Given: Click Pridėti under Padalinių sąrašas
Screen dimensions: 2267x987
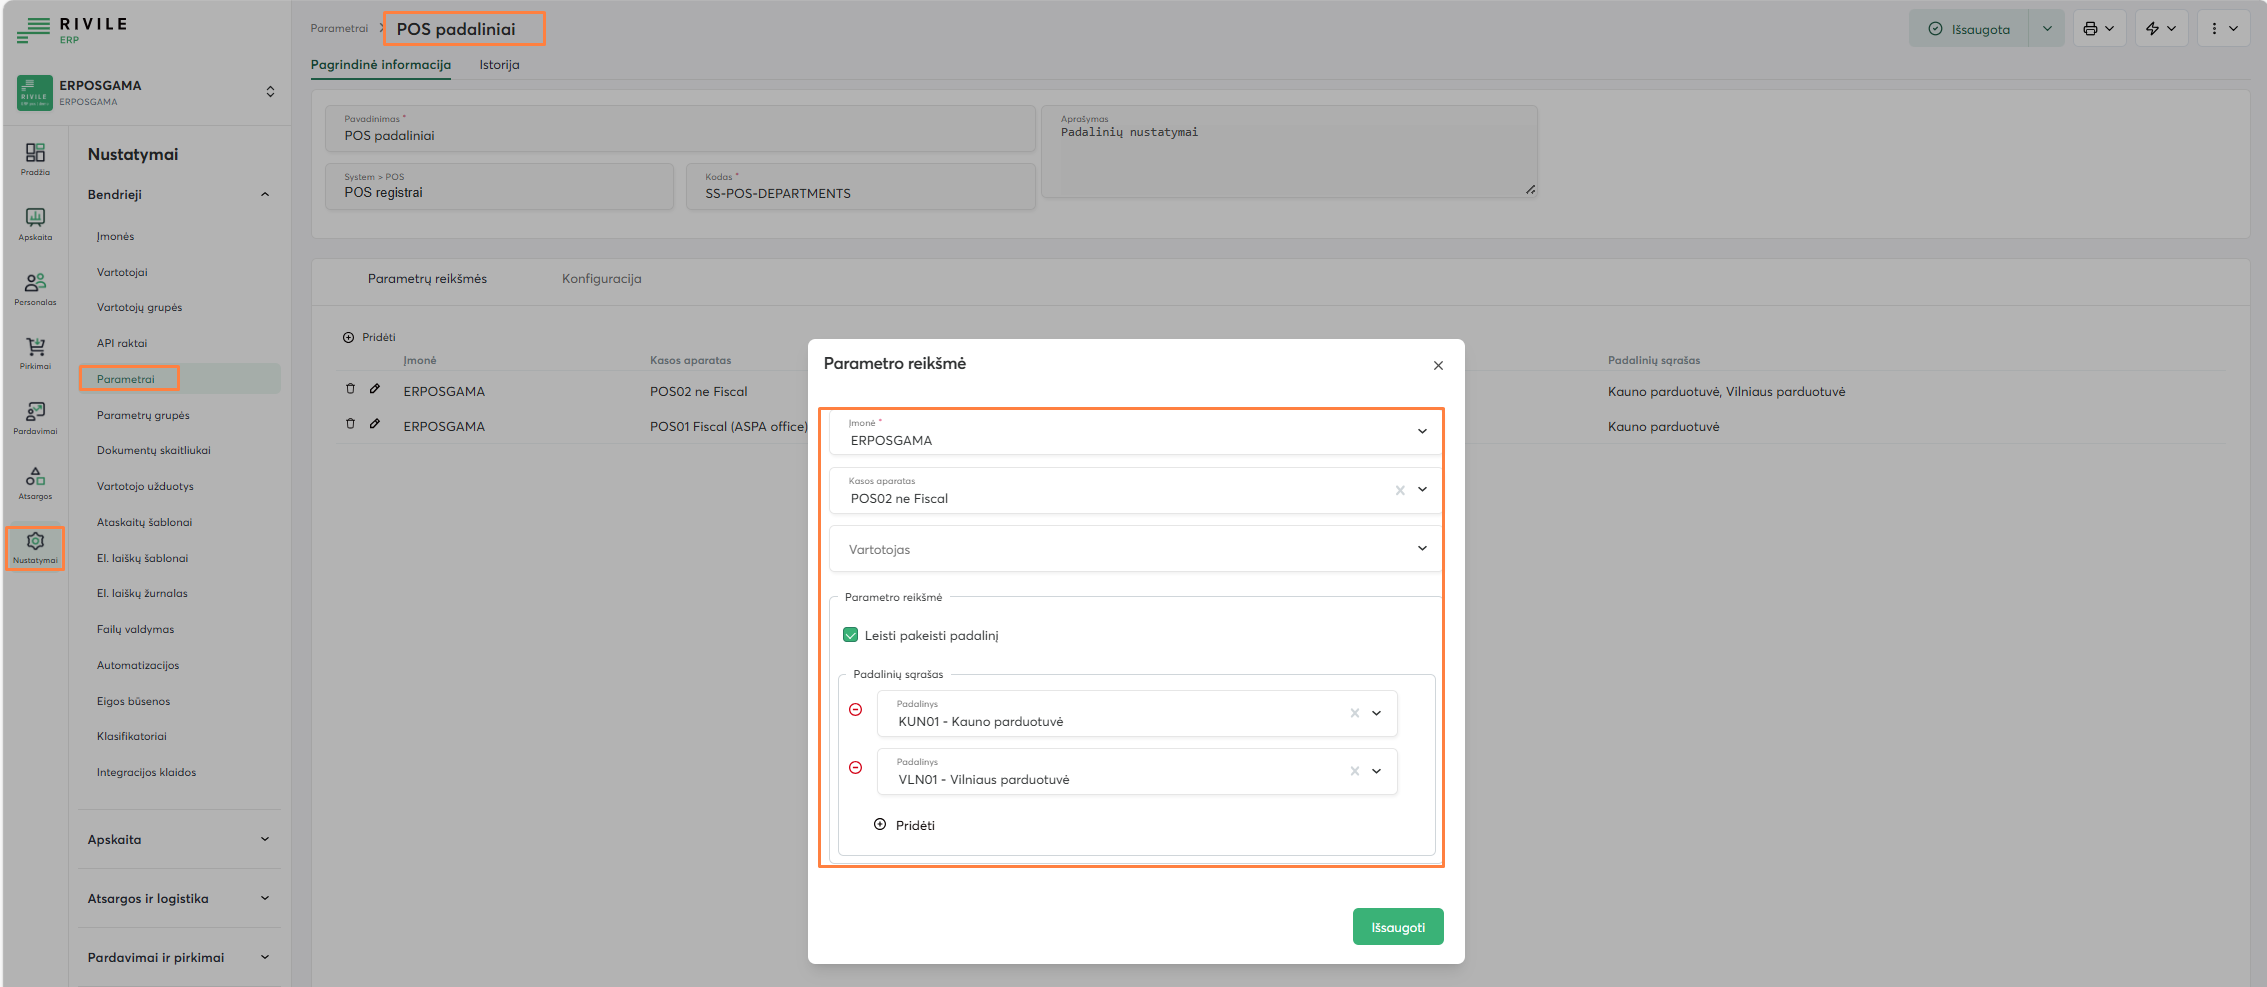Looking at the screenshot, I should [905, 825].
